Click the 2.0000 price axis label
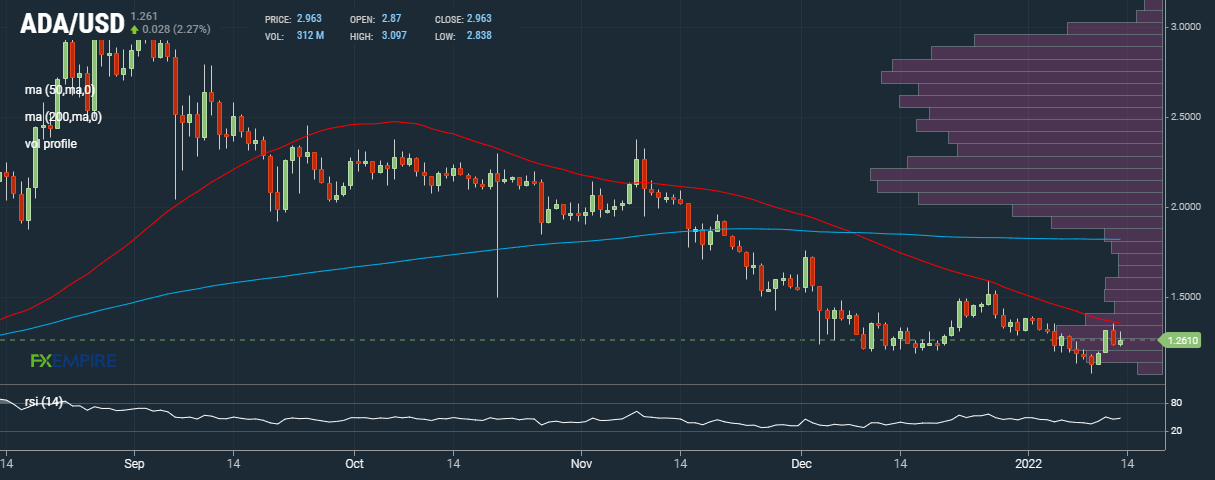The width and height of the screenshot is (1215, 480). coord(1184,207)
